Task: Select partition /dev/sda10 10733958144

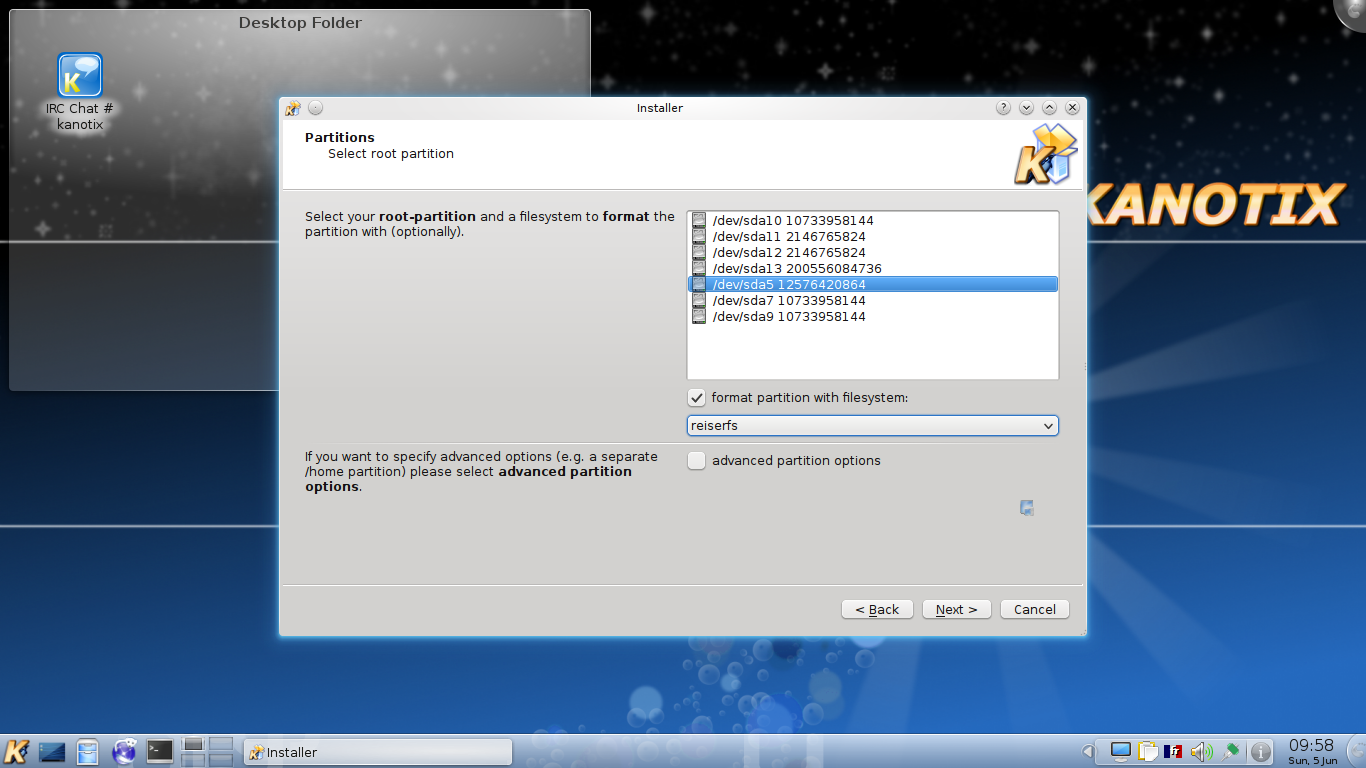Action: [x=873, y=220]
